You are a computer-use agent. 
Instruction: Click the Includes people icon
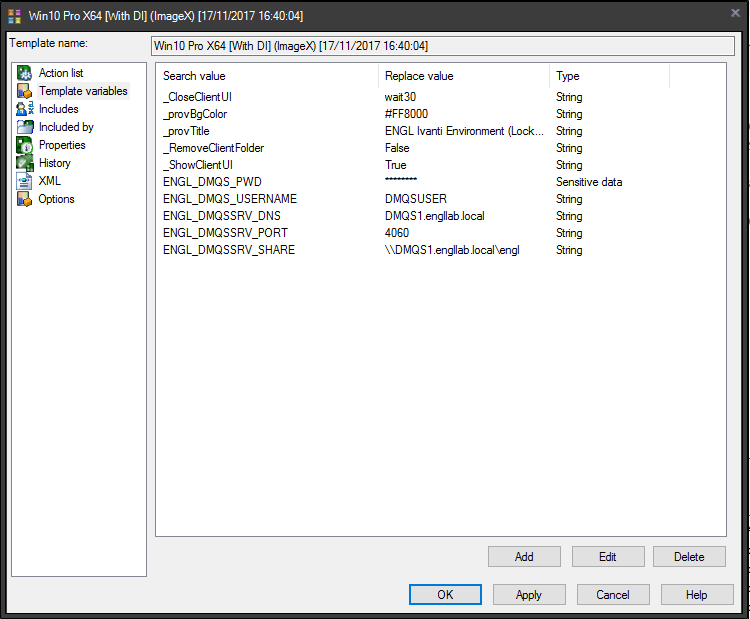click(24, 109)
